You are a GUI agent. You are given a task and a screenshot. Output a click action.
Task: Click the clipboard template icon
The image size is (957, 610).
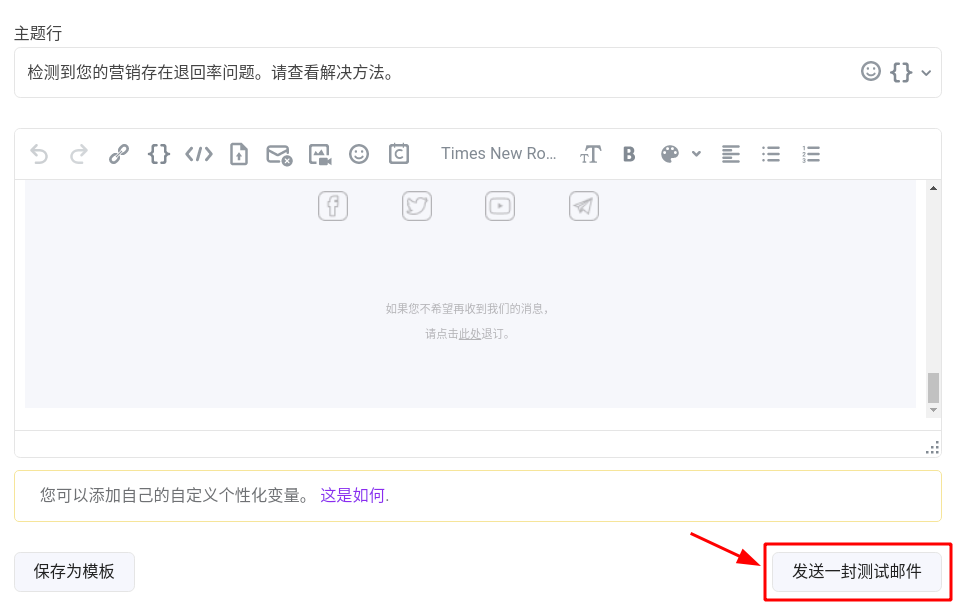(399, 154)
